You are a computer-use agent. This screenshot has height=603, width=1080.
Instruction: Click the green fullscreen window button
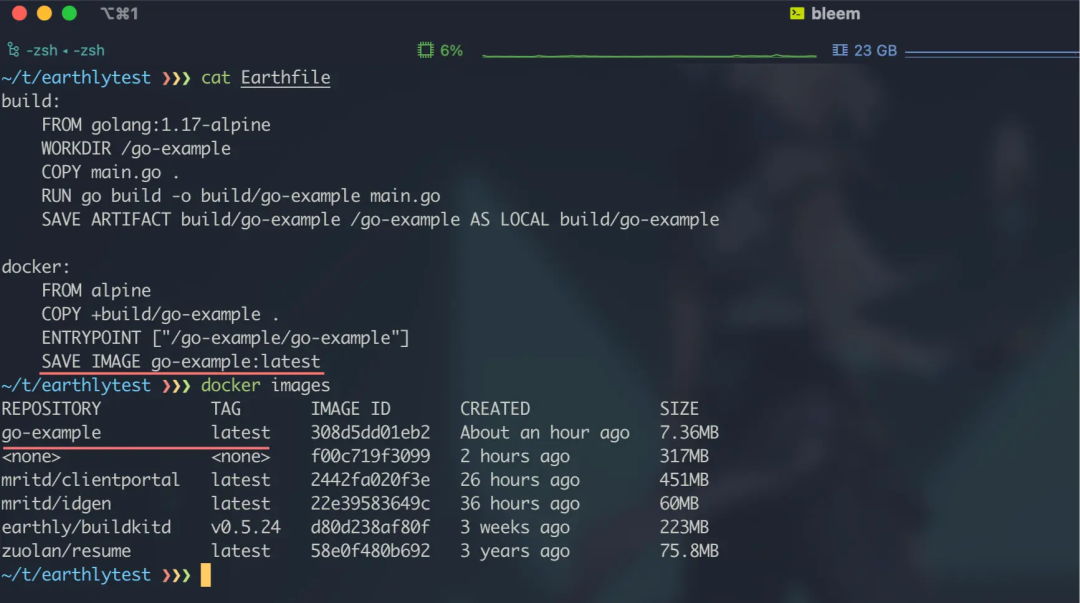tap(70, 13)
